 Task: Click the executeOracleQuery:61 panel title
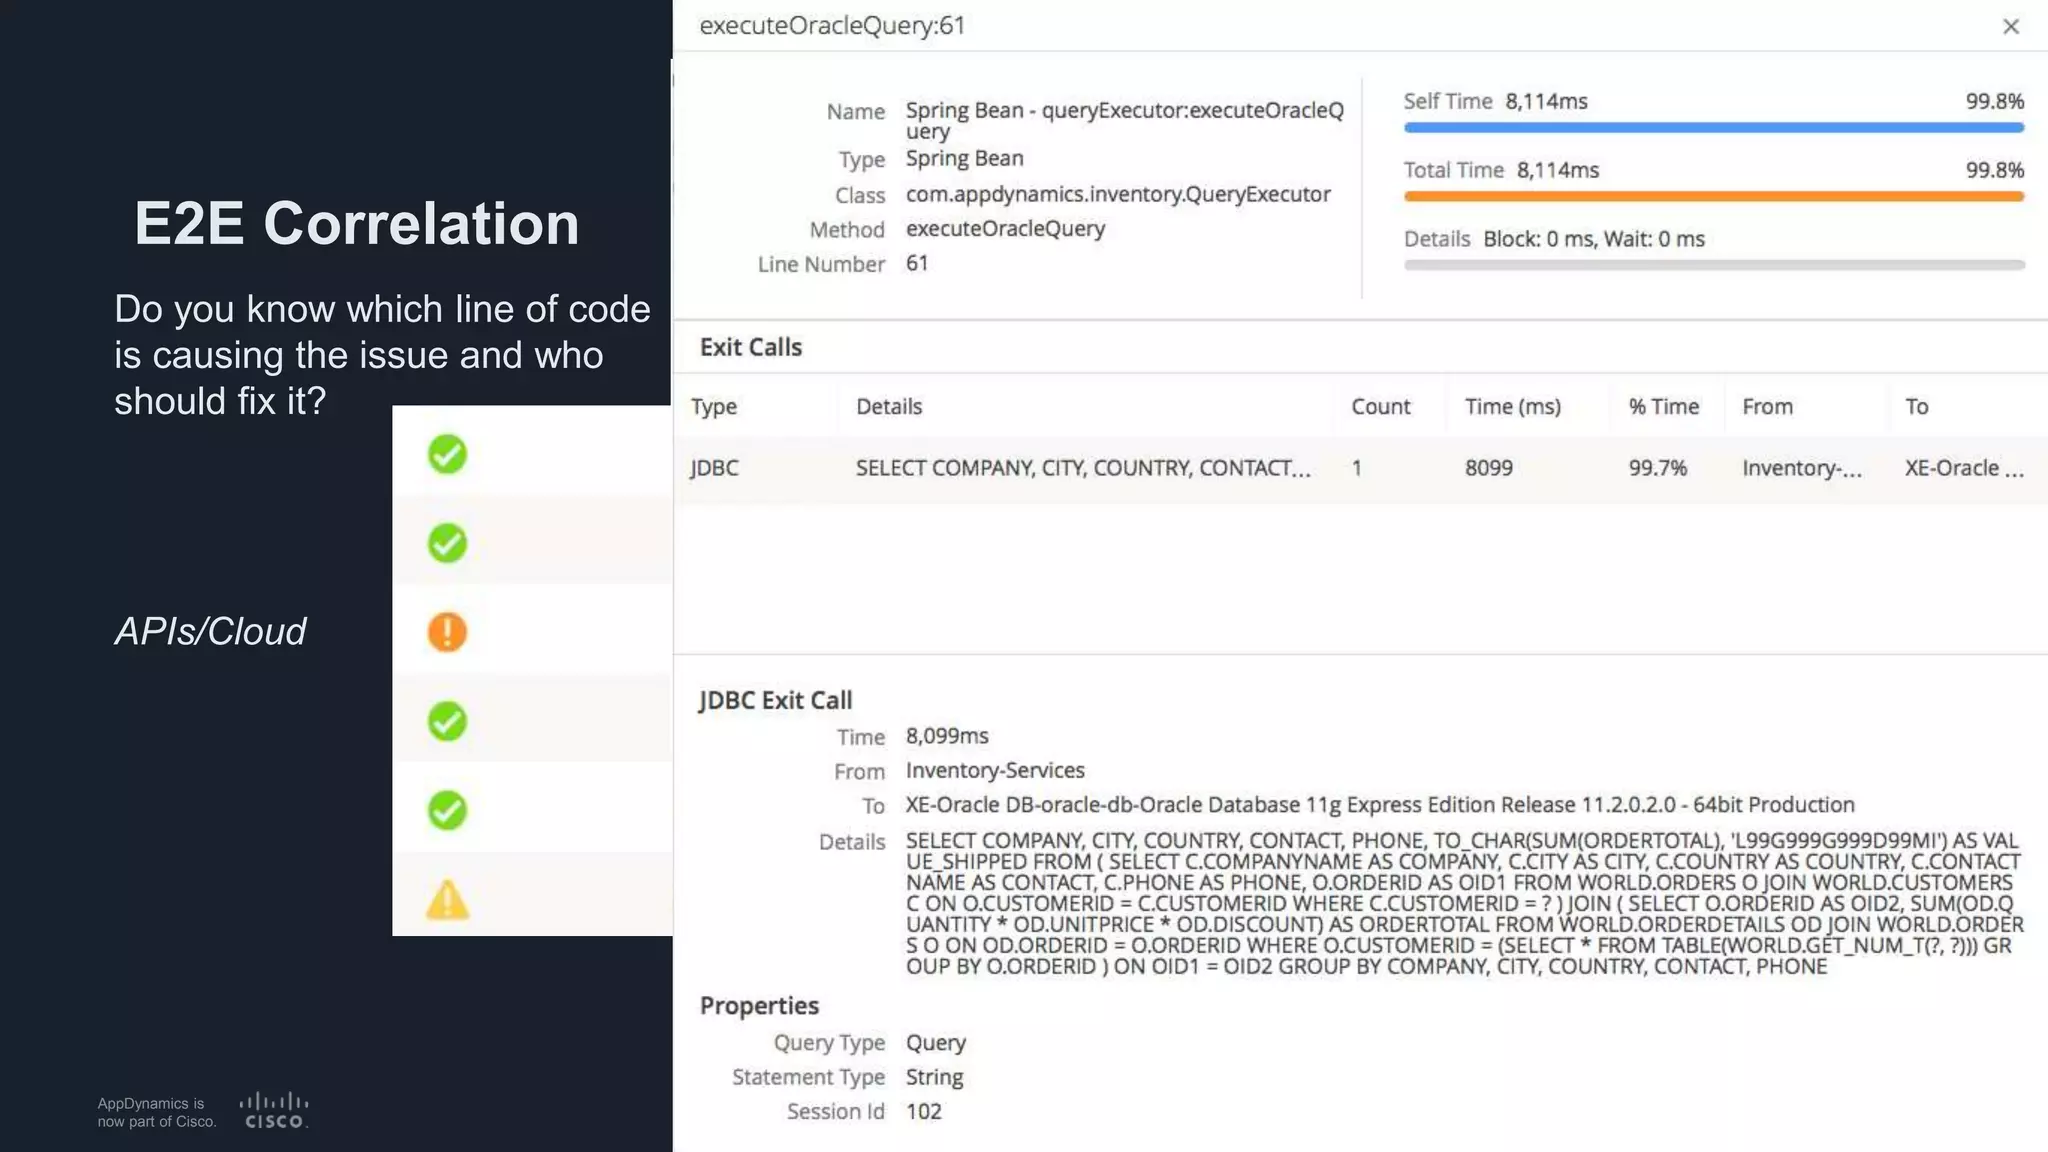coord(832,26)
